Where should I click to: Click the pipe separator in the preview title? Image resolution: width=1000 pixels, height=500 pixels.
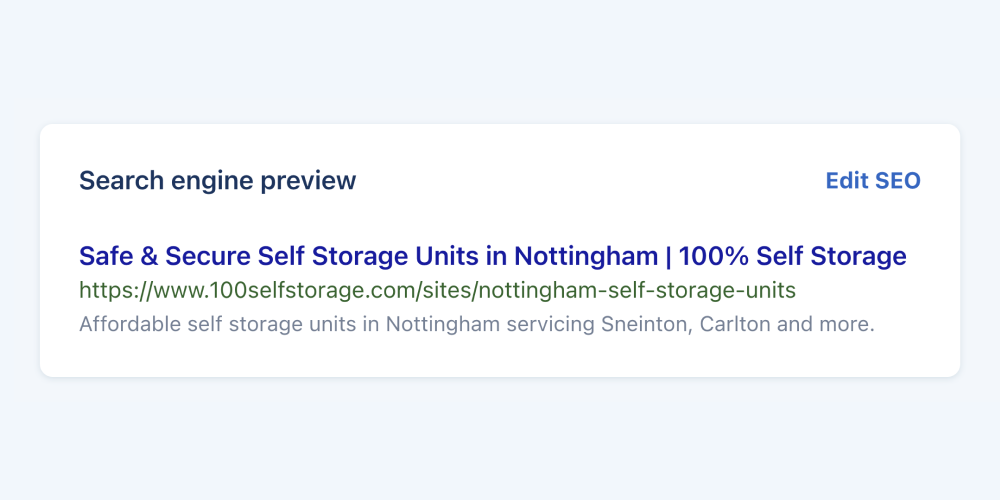(668, 256)
